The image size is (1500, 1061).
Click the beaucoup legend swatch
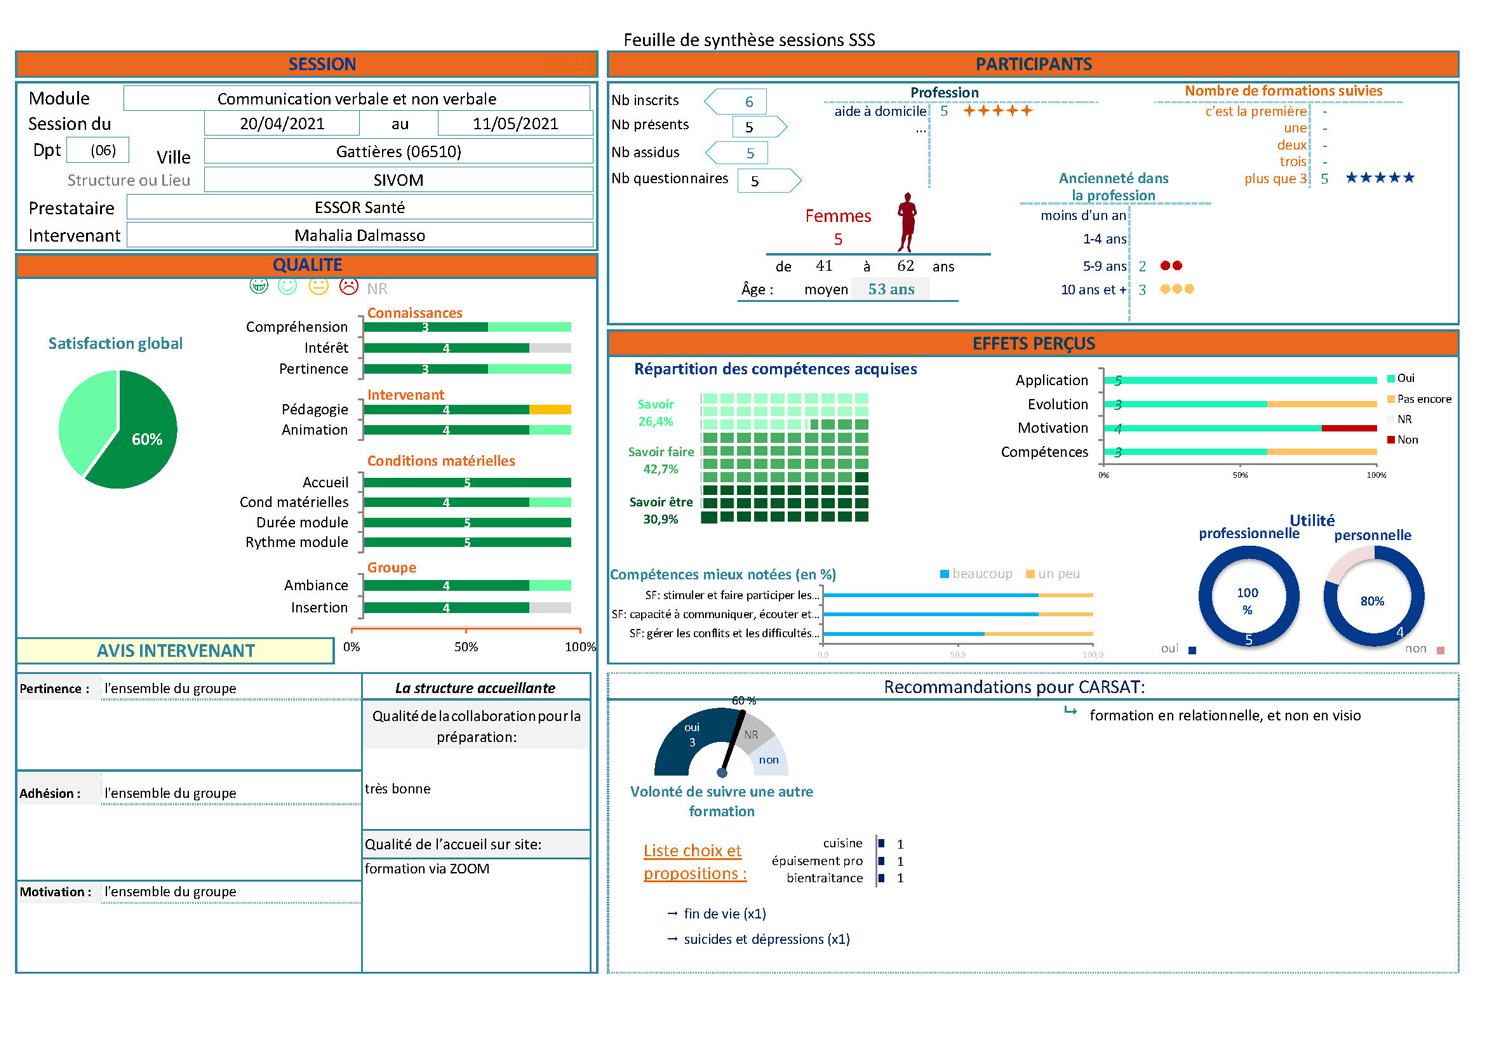point(944,574)
